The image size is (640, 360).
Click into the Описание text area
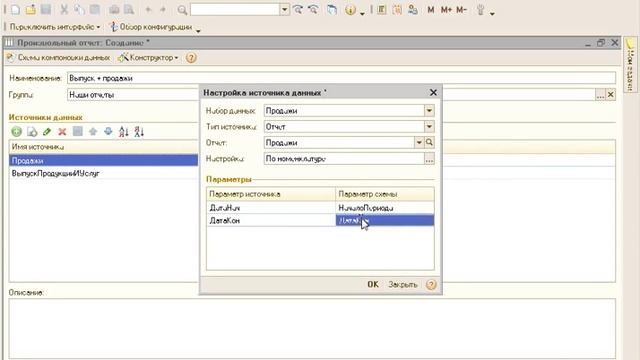coord(312,329)
